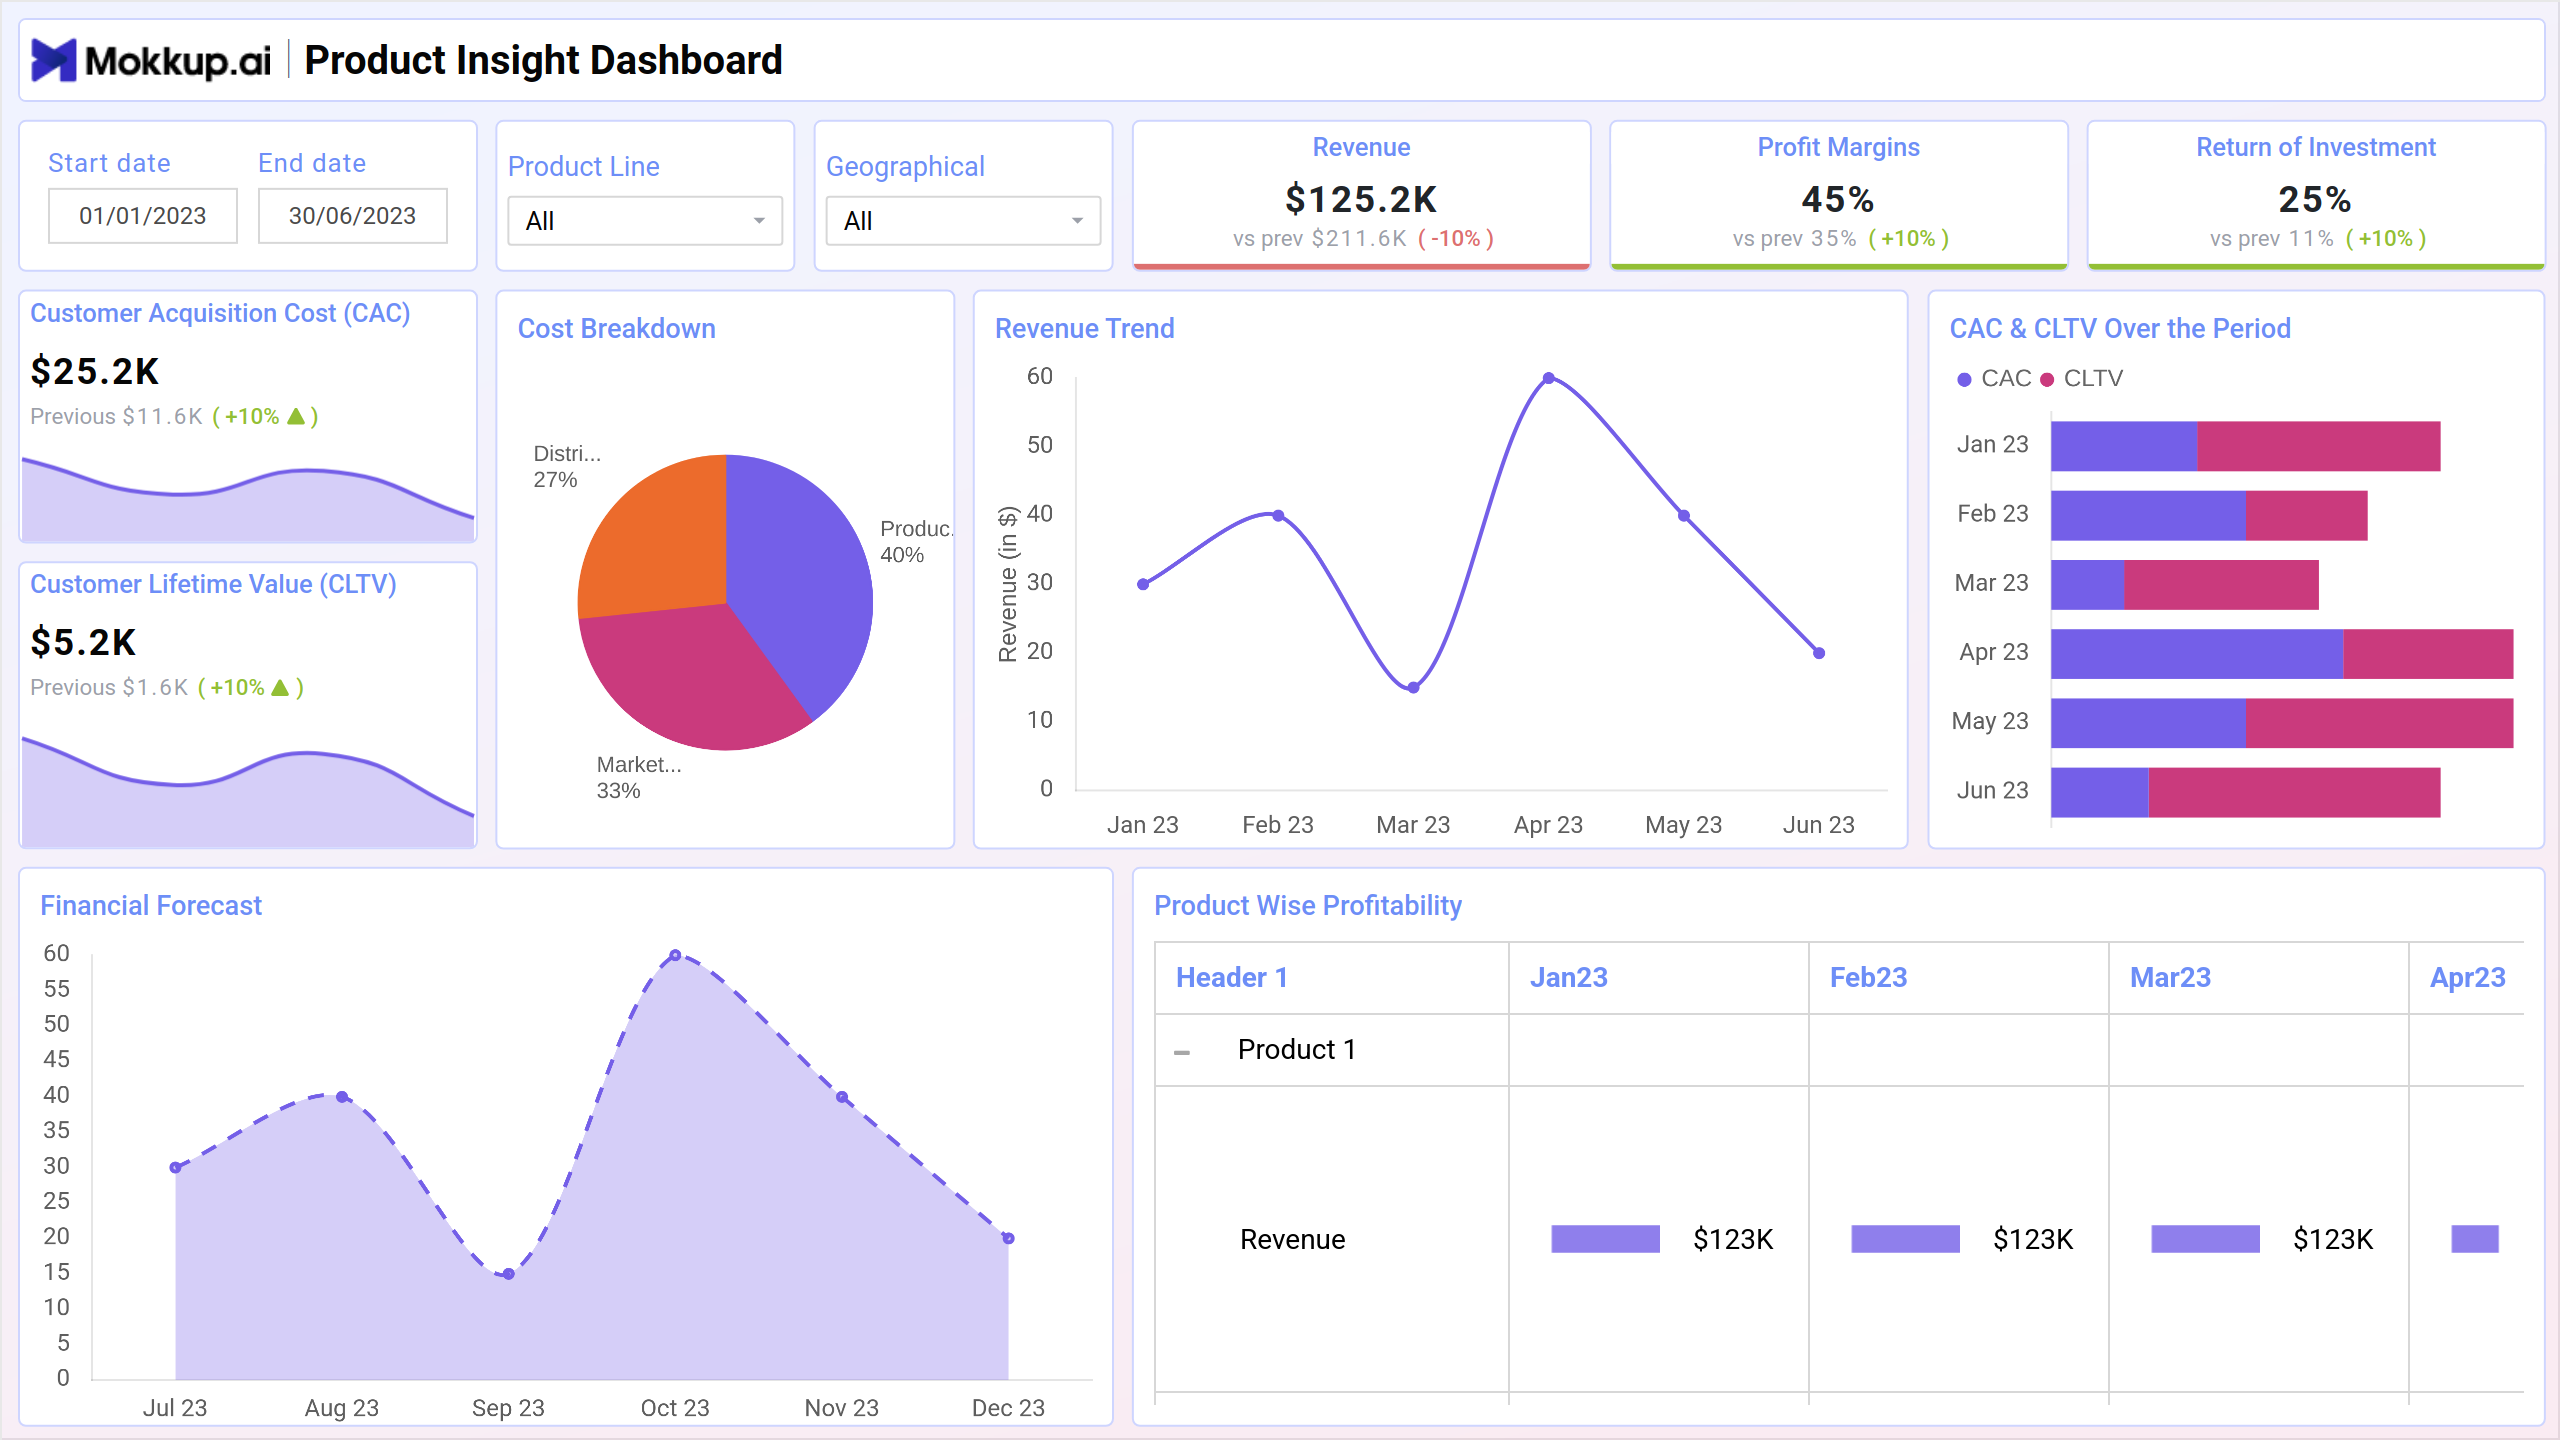Click the Revenue row label in table
Viewport: 2560px width, 1440px height.
point(1292,1239)
